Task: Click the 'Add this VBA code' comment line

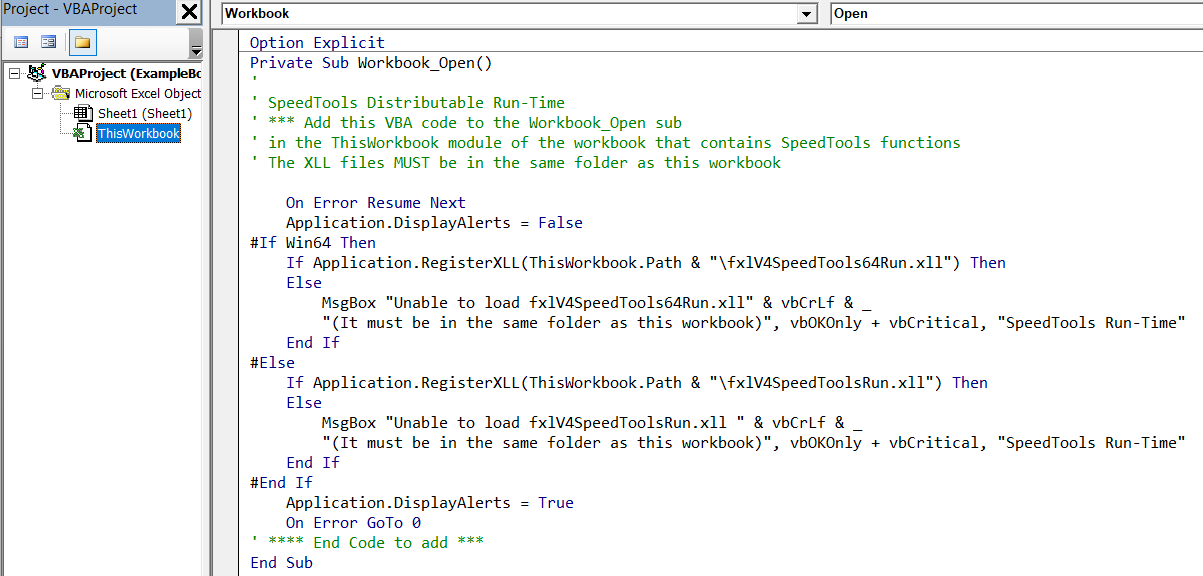Action: click(466, 123)
